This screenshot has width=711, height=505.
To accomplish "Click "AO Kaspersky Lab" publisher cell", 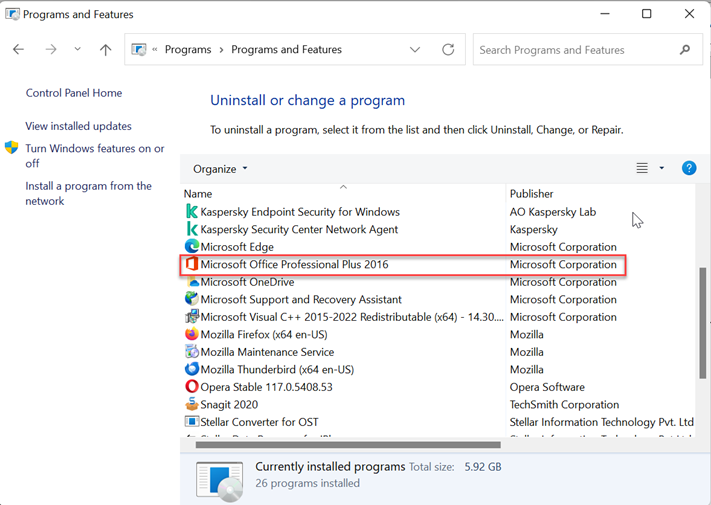I will (x=552, y=212).
